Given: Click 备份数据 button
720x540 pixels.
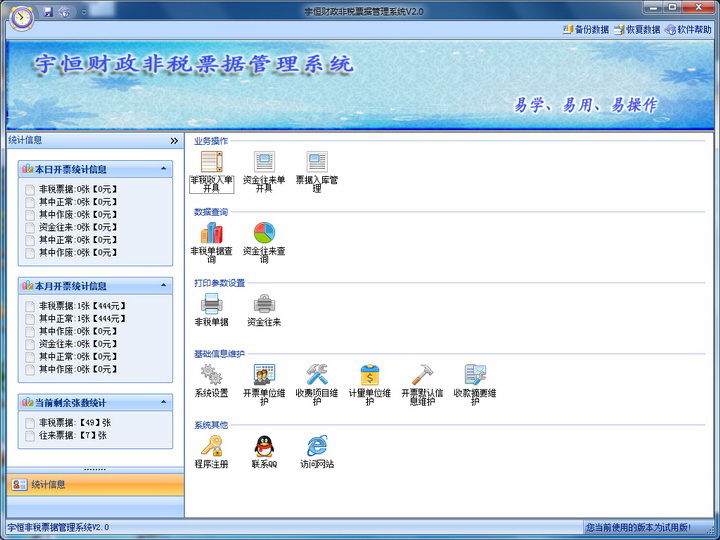Looking at the screenshot, I should (585, 29).
